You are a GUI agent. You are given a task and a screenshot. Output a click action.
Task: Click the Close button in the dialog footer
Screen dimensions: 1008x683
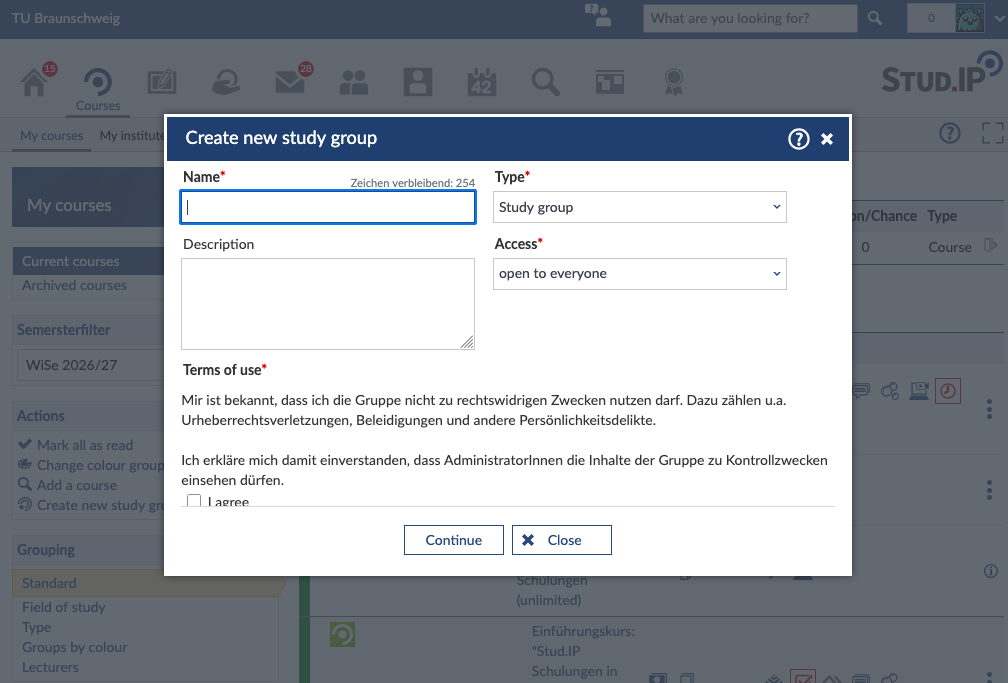click(562, 540)
